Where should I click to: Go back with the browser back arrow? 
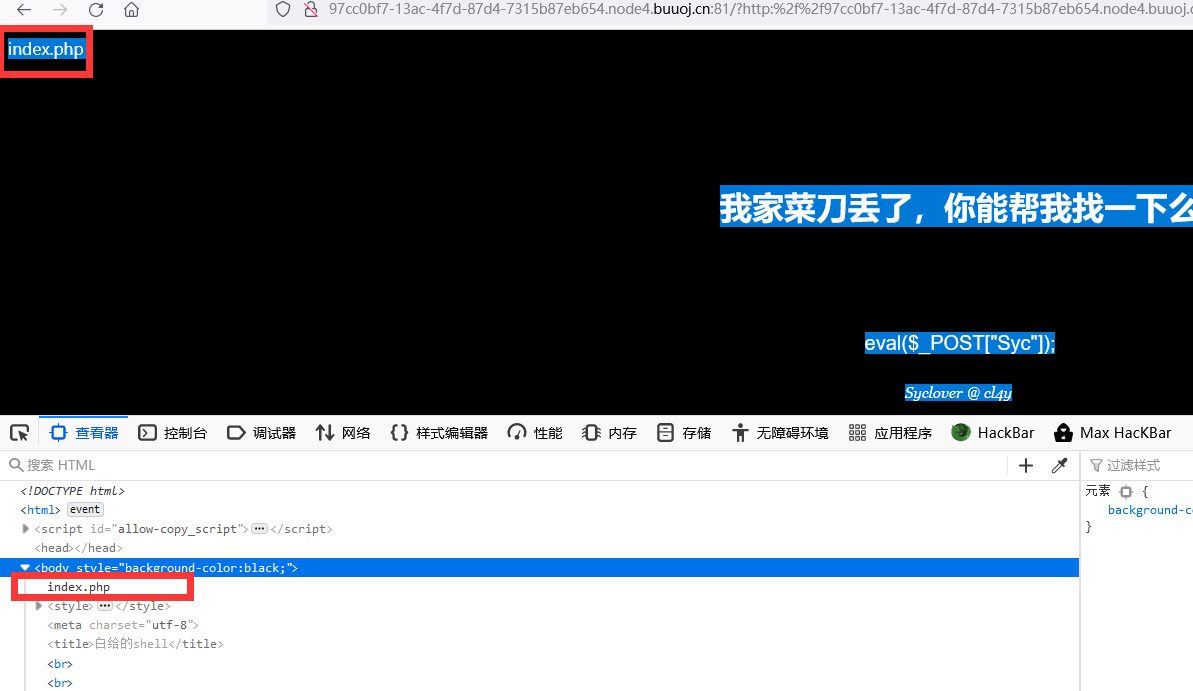pos(24,10)
